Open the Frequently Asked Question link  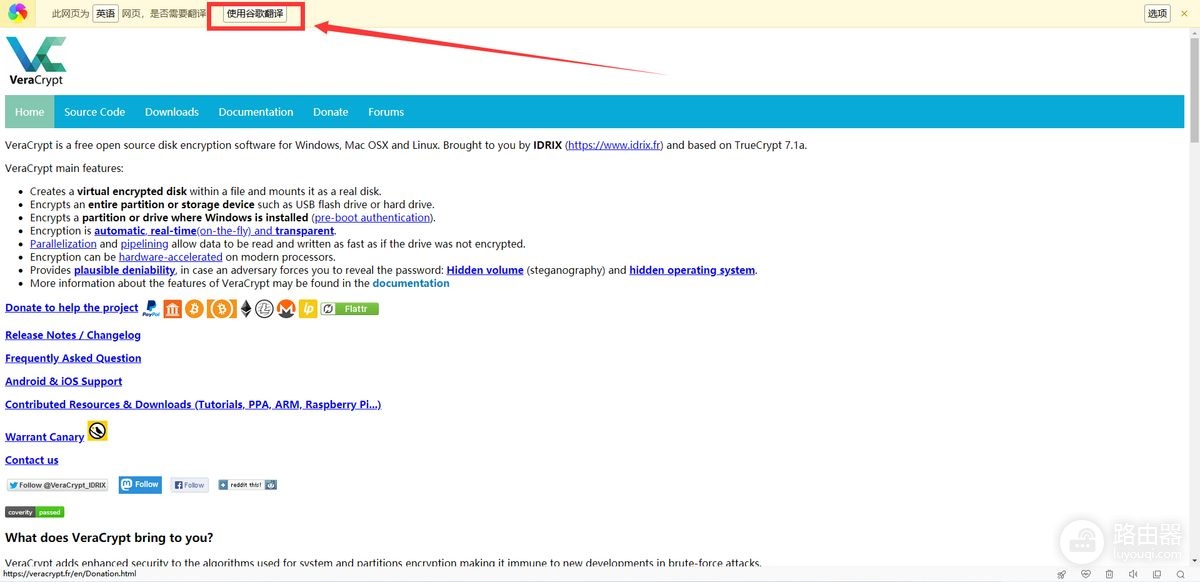73,358
